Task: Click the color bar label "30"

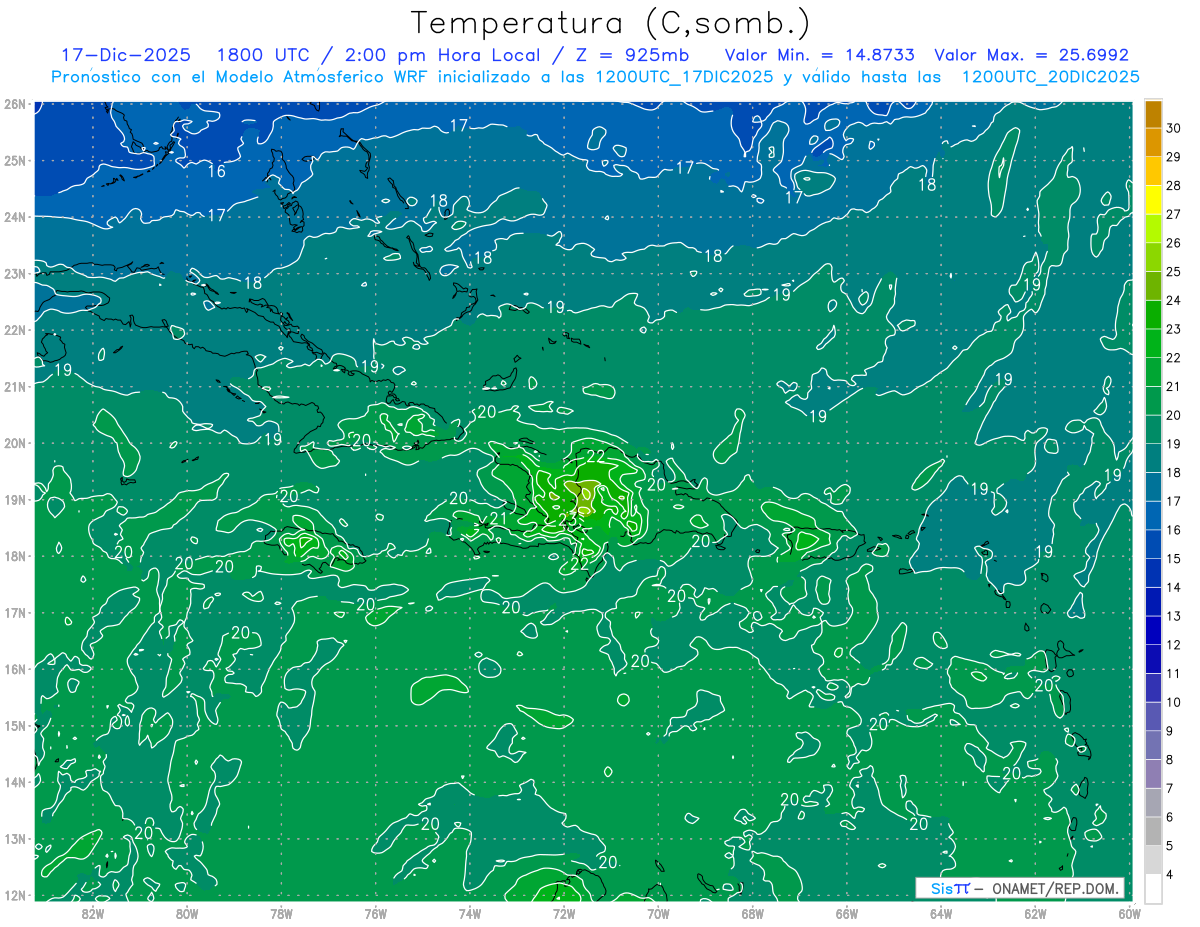Action: click(x=1173, y=128)
